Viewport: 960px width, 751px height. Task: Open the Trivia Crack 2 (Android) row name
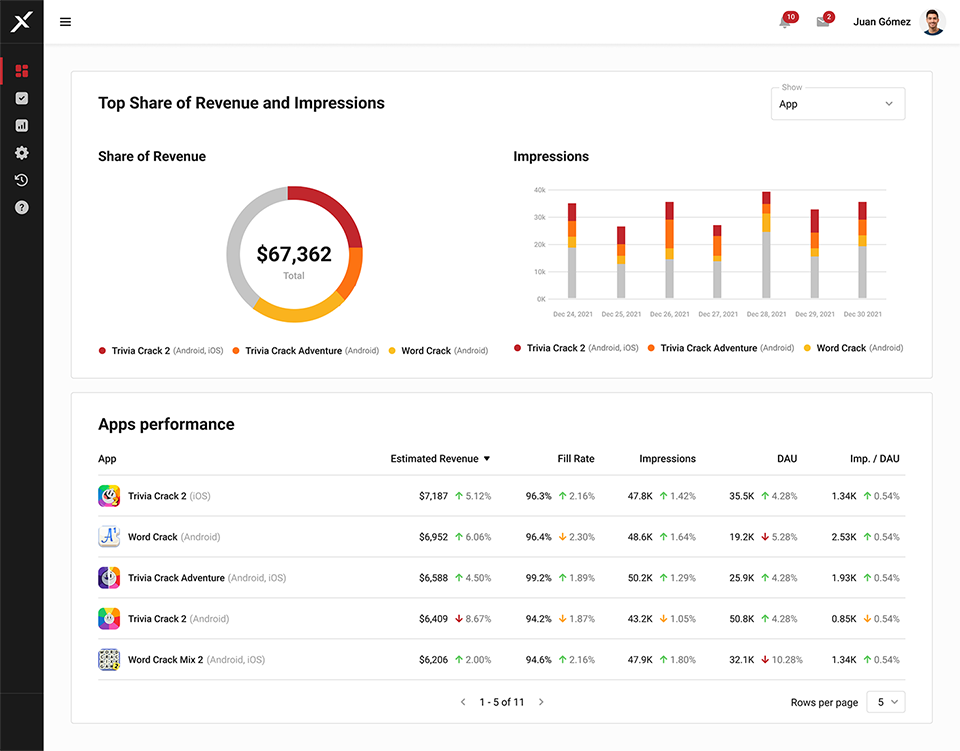178,619
